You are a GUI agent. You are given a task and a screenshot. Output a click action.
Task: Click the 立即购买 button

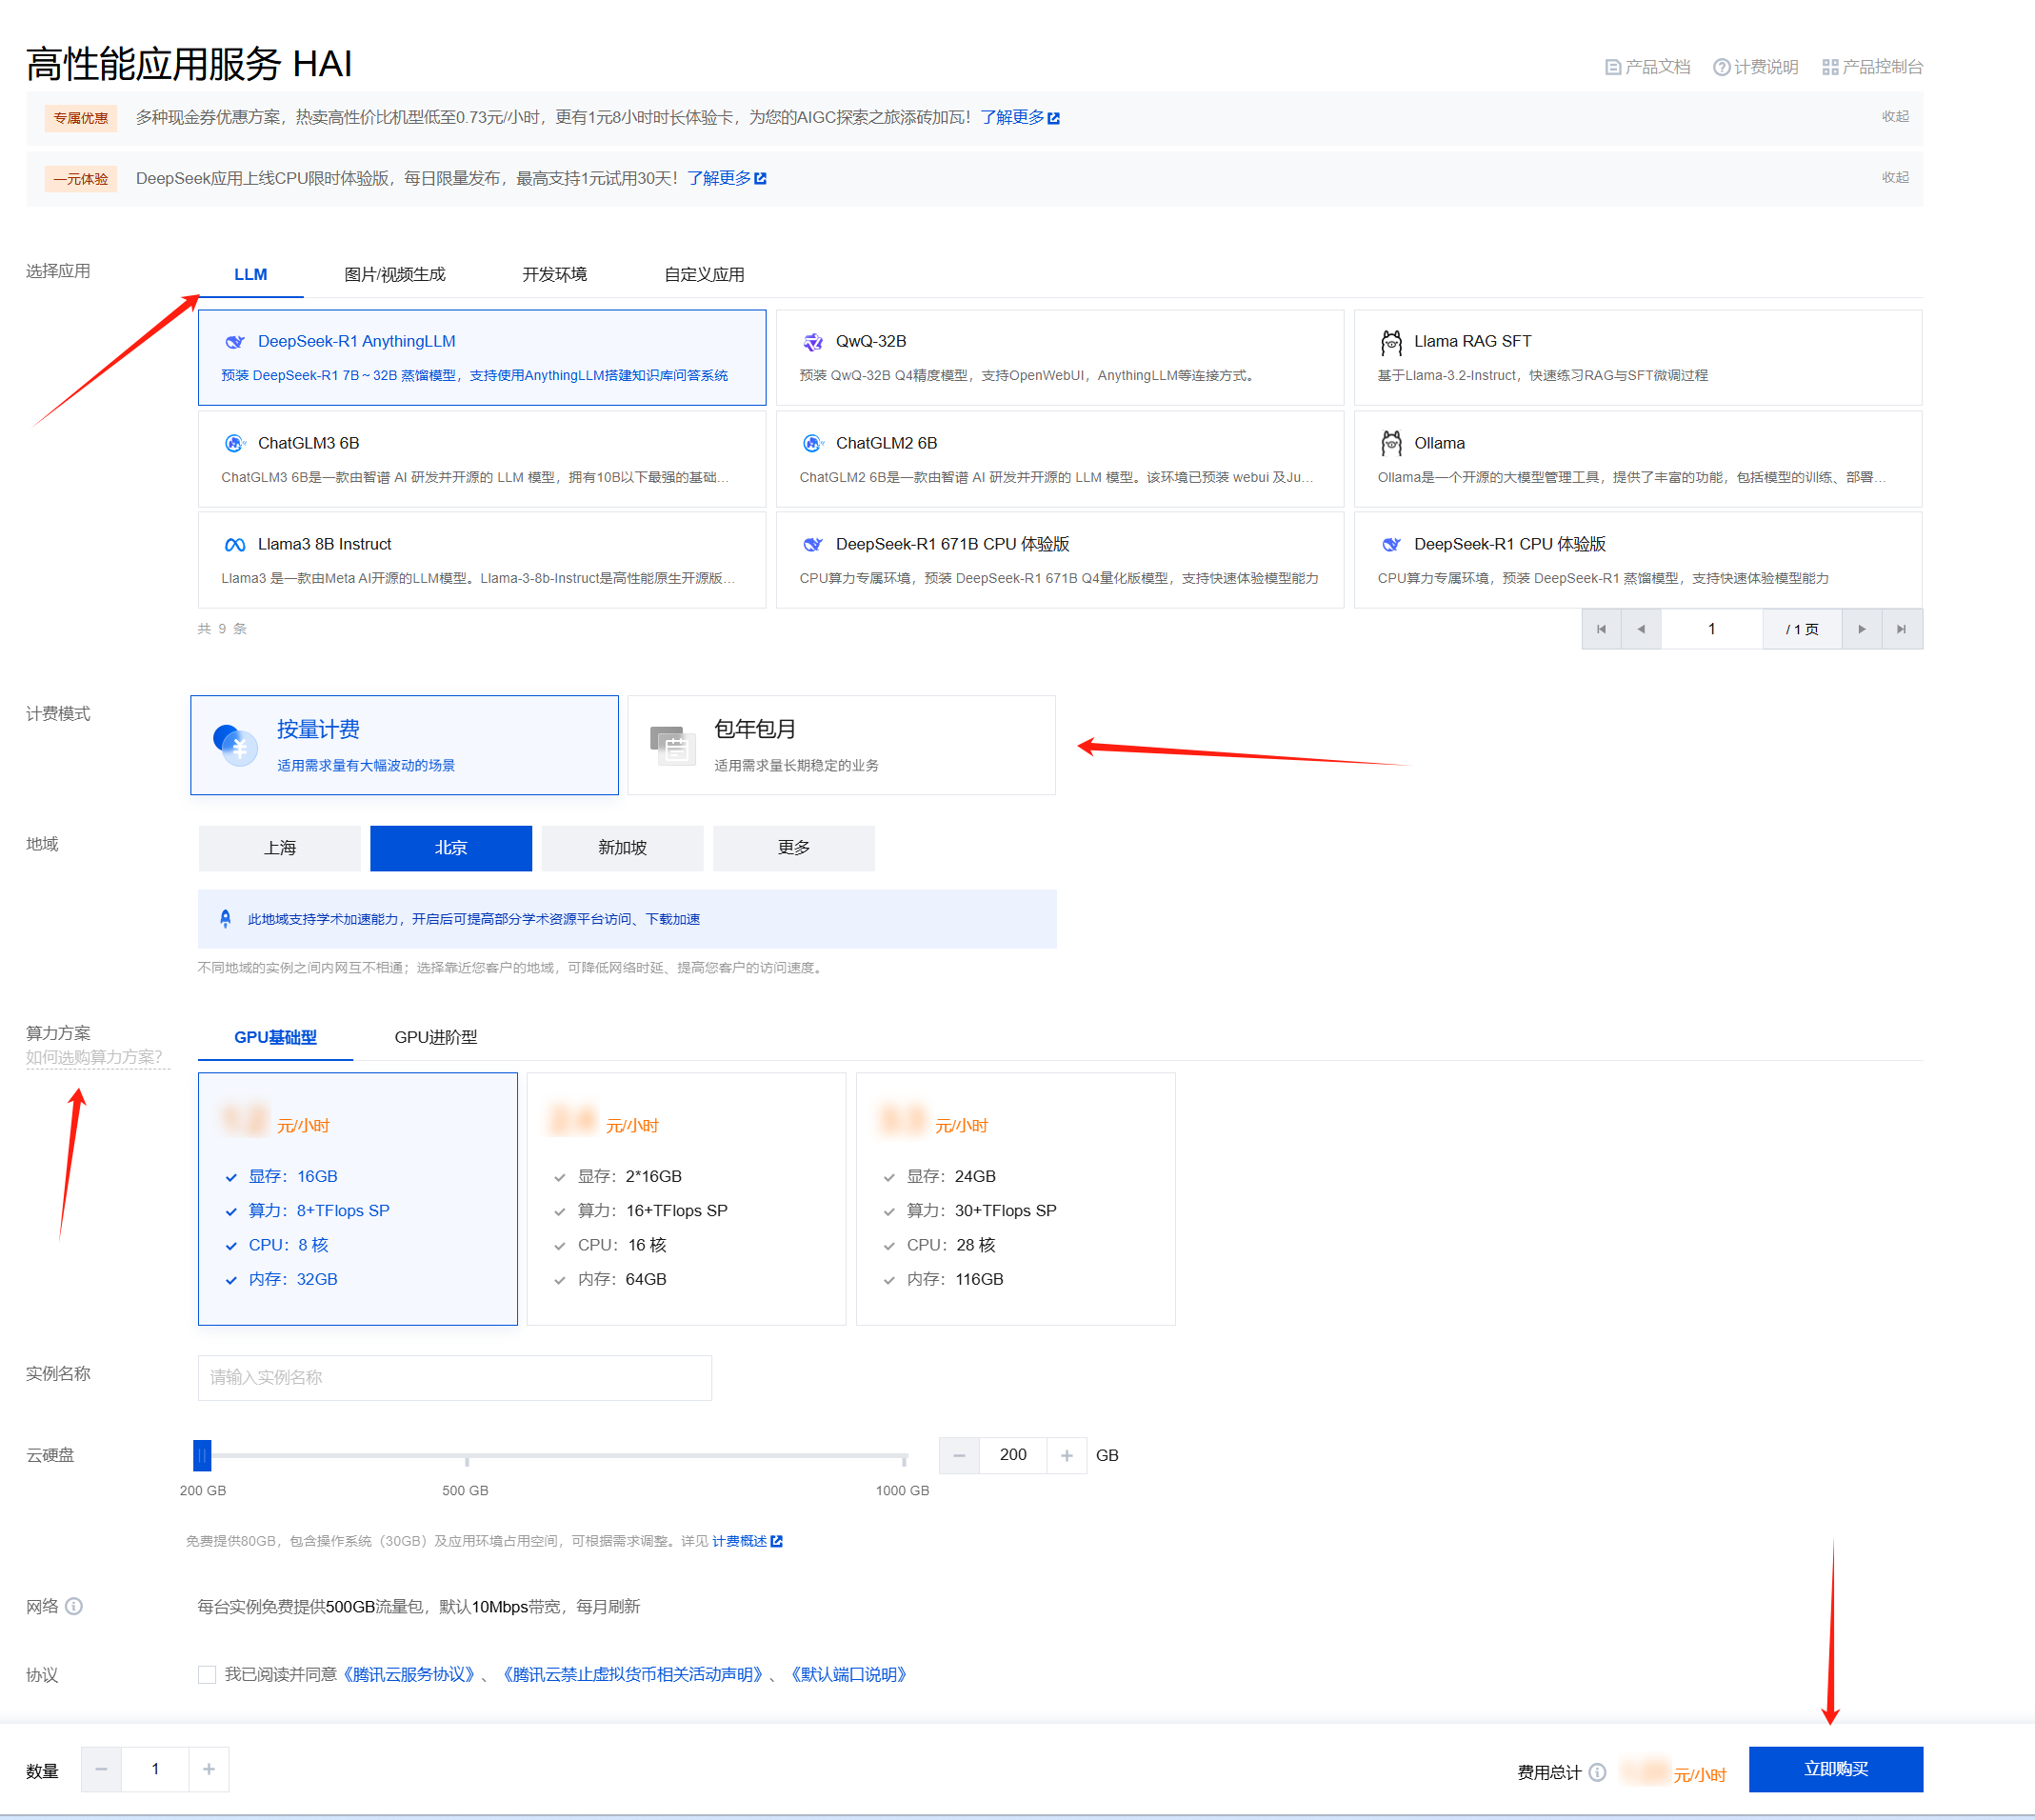1836,1769
